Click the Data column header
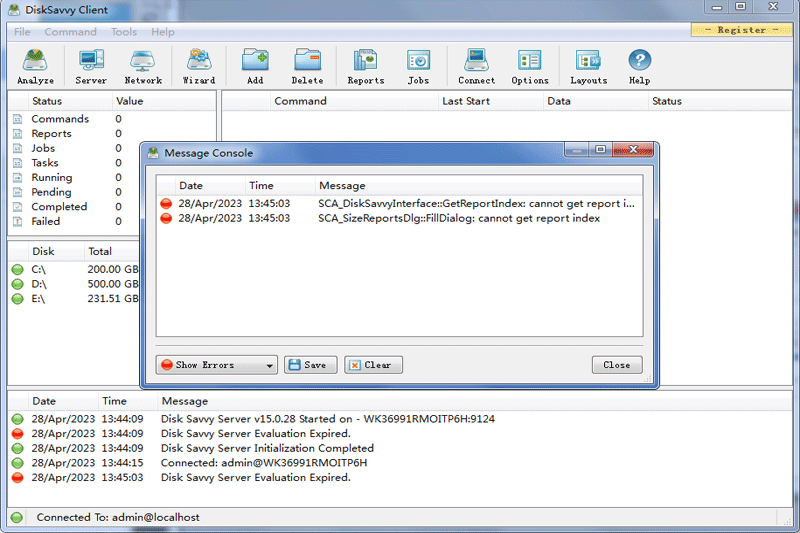 [596, 101]
